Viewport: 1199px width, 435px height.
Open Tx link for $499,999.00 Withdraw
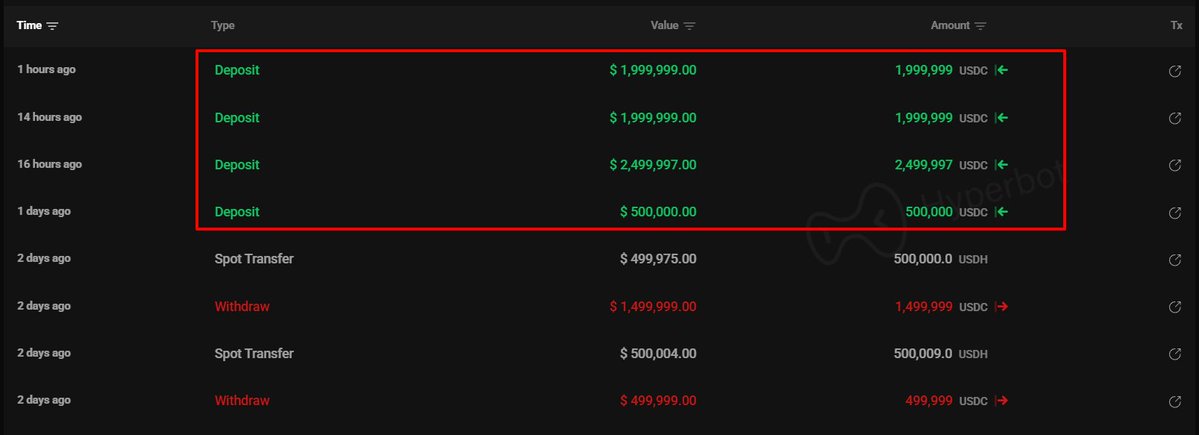pos(1175,401)
